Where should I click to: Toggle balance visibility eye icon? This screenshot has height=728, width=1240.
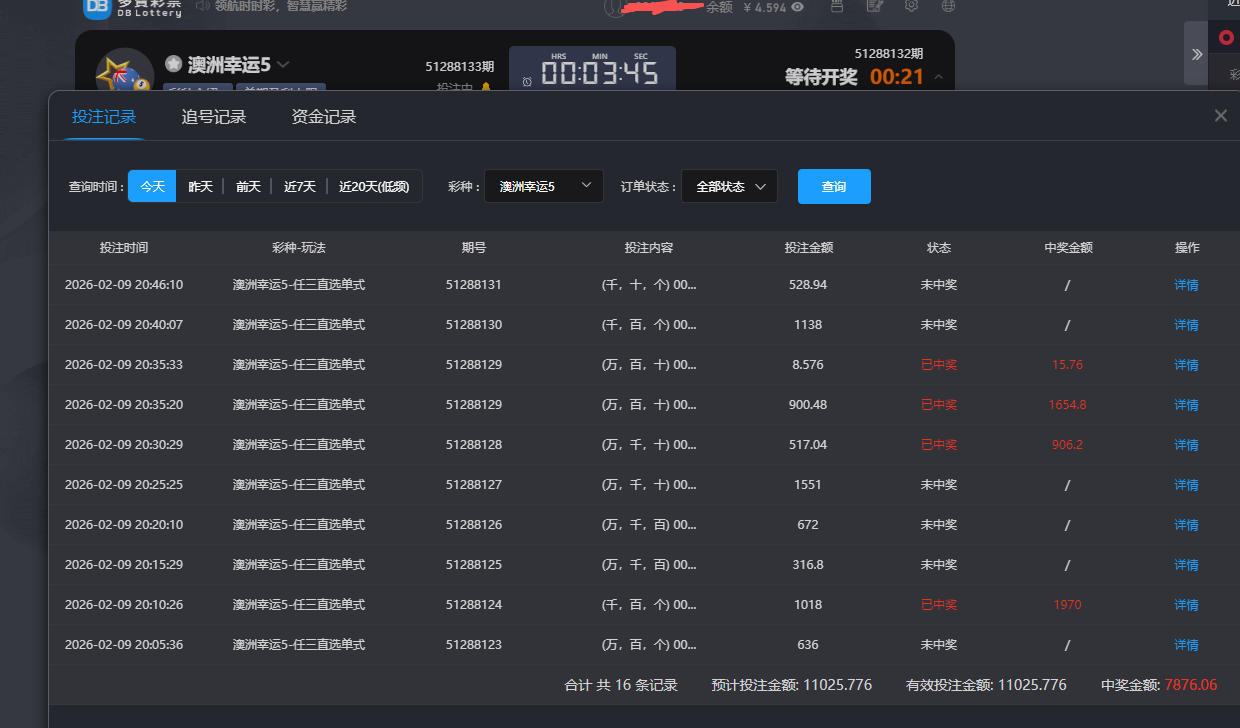797,7
